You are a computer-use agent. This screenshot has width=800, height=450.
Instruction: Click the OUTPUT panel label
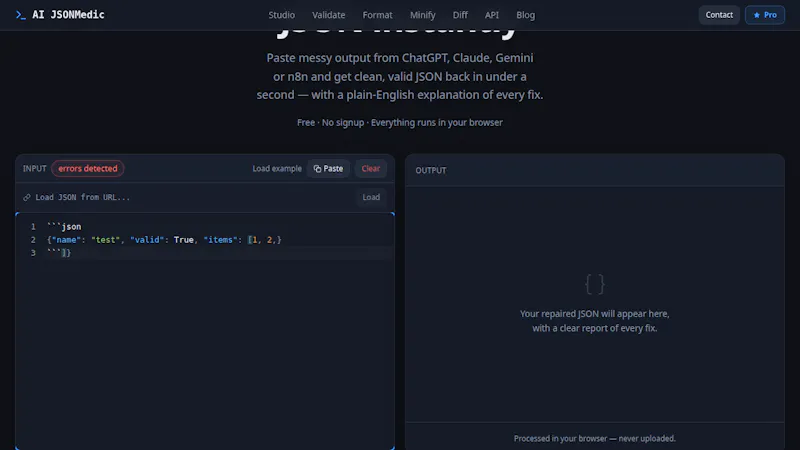click(431, 170)
